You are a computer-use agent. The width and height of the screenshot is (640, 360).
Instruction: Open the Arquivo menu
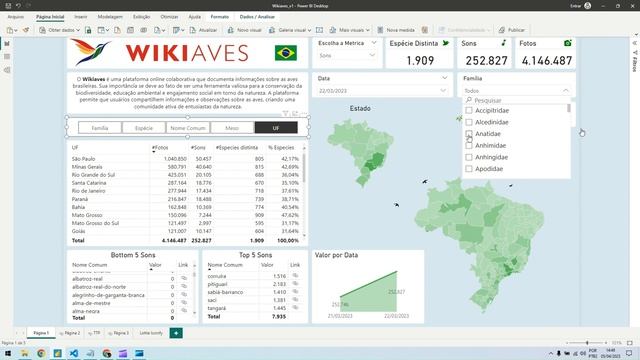click(16, 17)
